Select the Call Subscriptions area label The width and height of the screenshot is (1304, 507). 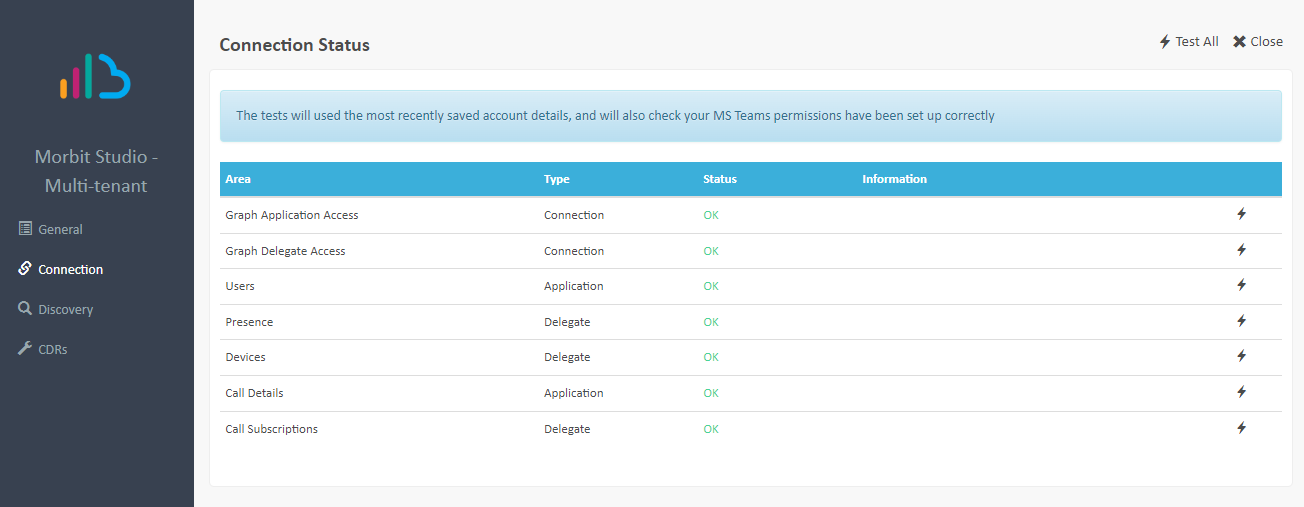point(272,429)
